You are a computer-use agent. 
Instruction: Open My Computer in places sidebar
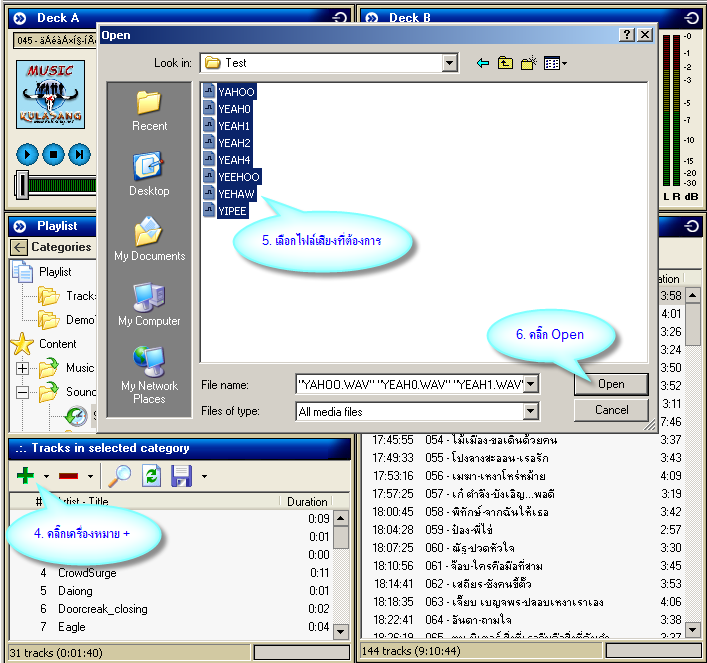click(149, 304)
